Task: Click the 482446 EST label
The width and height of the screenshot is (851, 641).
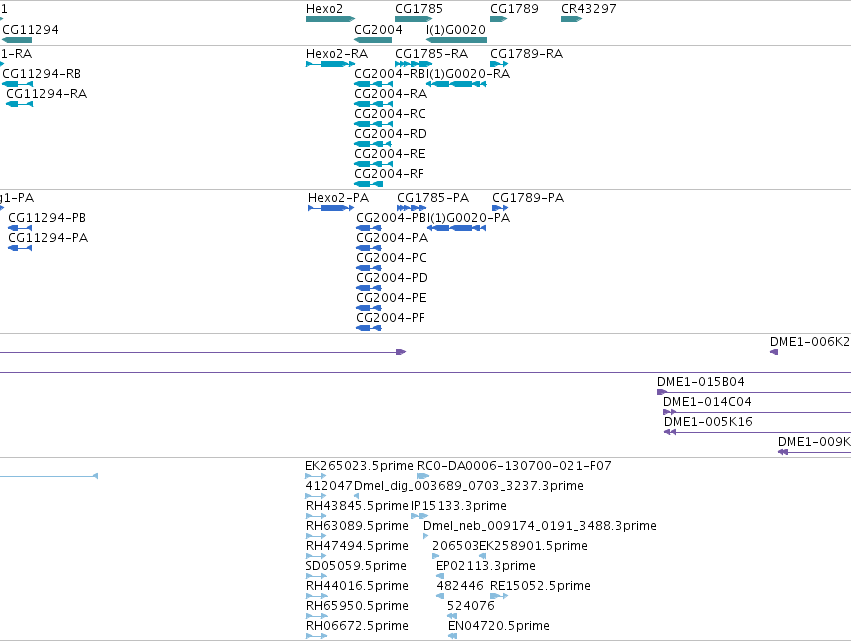Action: coord(460,586)
